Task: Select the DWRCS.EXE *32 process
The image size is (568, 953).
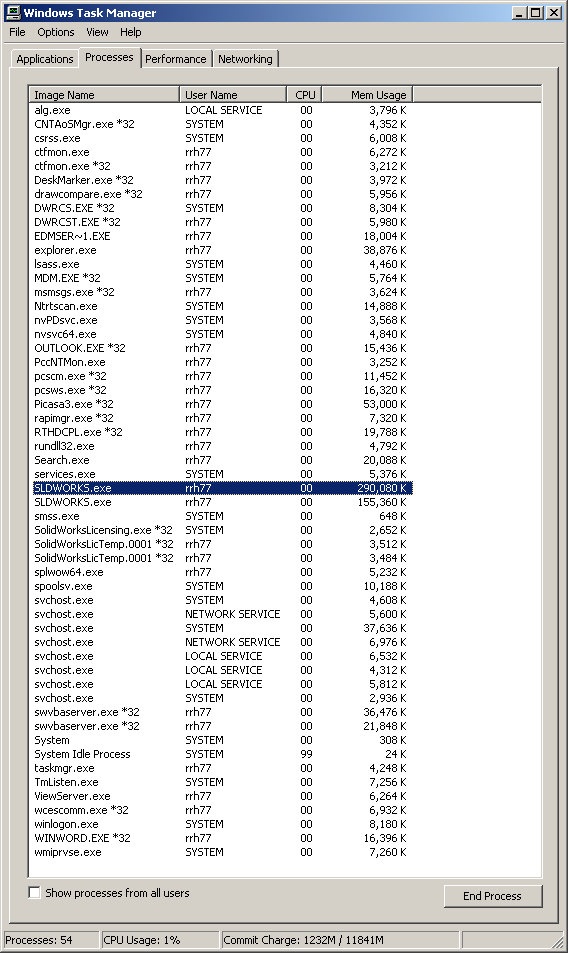Action: (x=223, y=208)
